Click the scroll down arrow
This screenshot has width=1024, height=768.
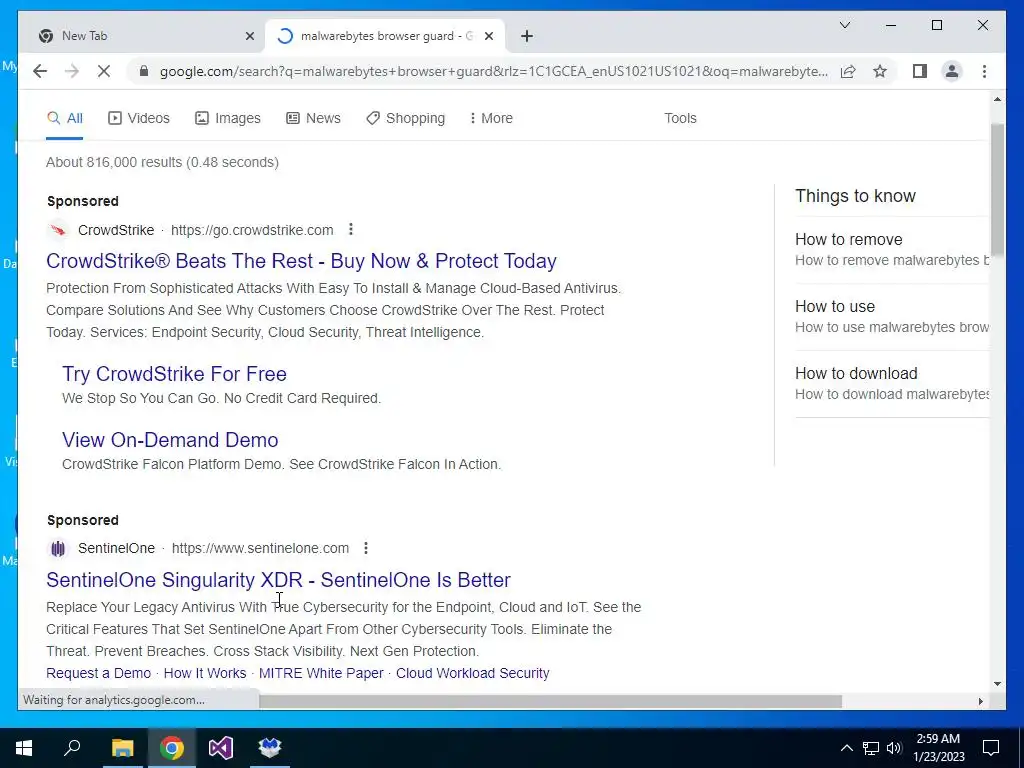pyautogui.click(x=997, y=684)
